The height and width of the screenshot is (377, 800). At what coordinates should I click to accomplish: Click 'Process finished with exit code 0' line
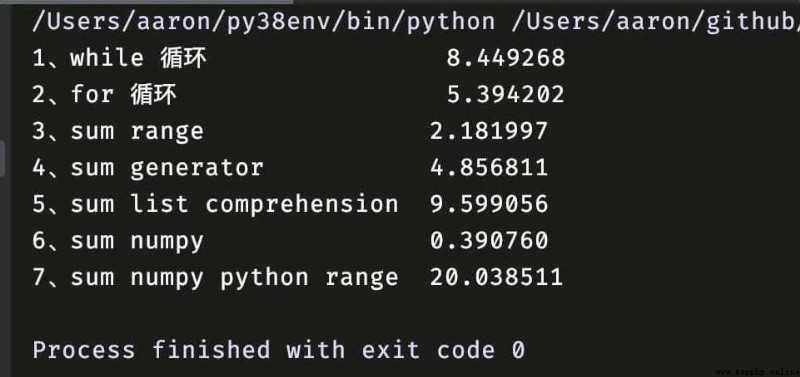pyautogui.click(x=279, y=350)
